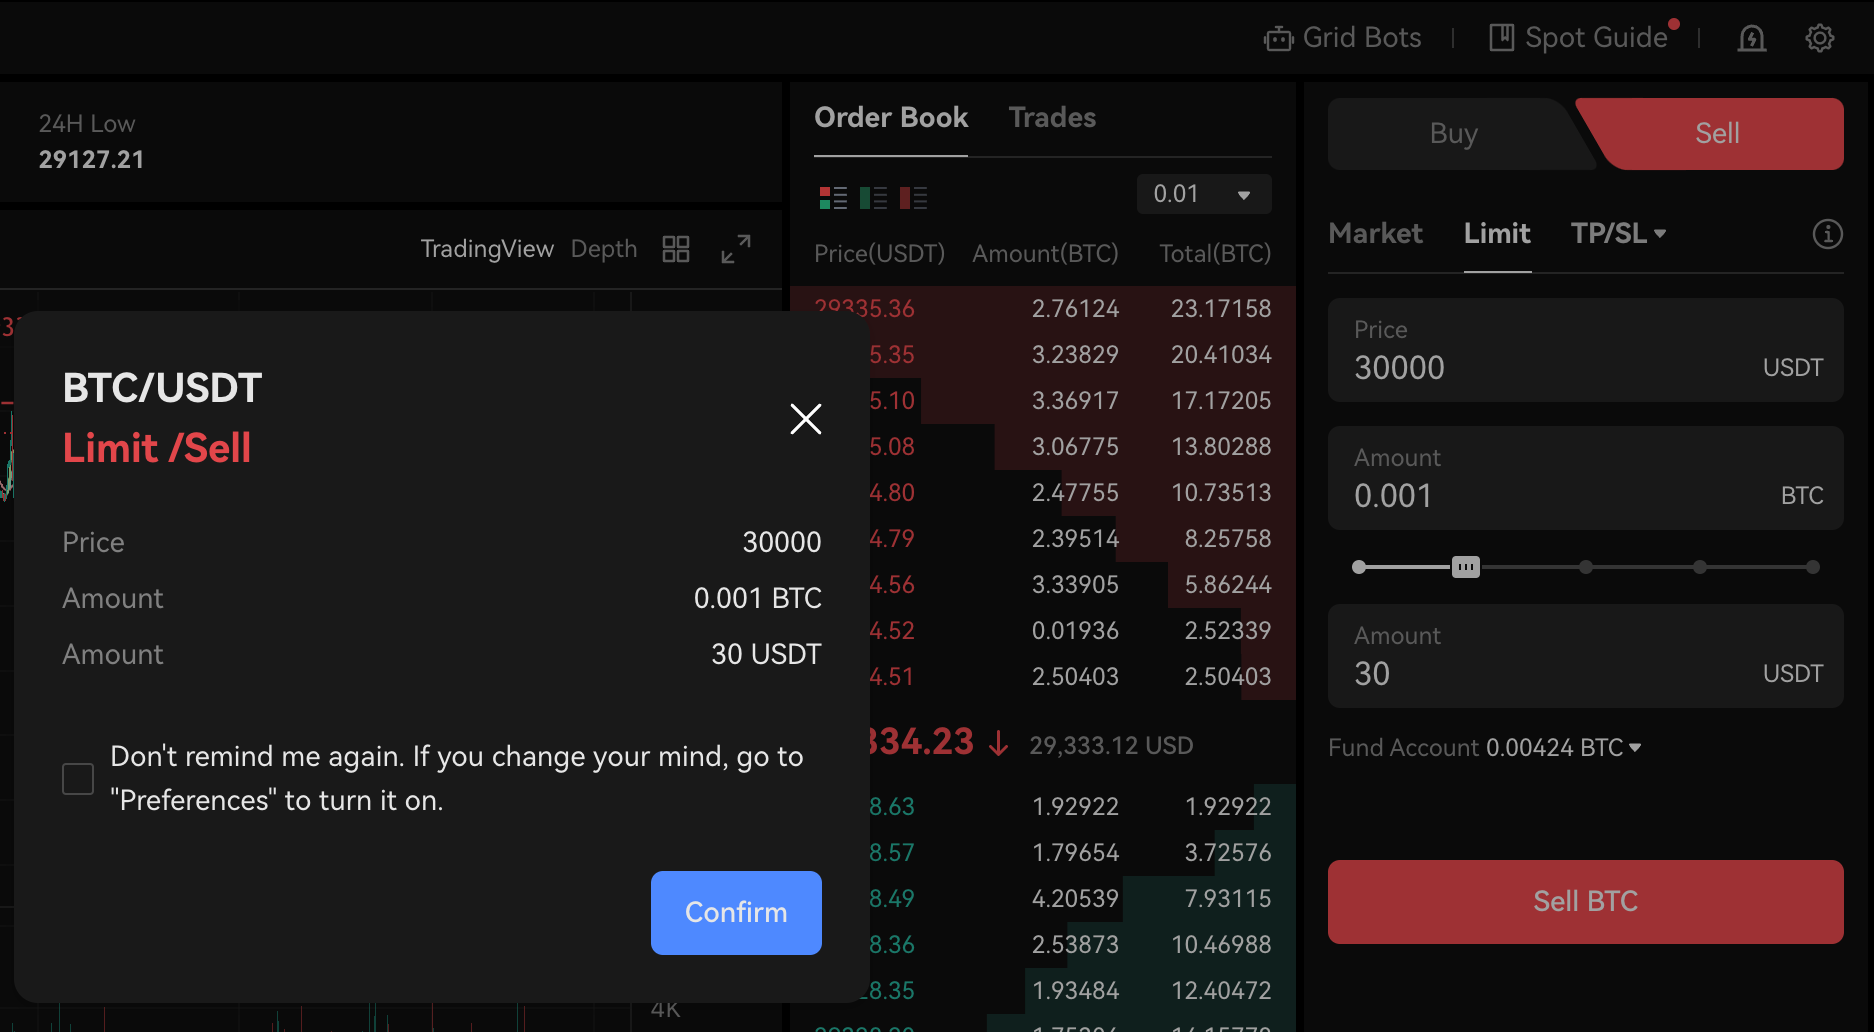Viewport: 1874px width, 1032px height.
Task: Expand the TP/SL order type dropdown
Action: pyautogui.click(x=1617, y=234)
